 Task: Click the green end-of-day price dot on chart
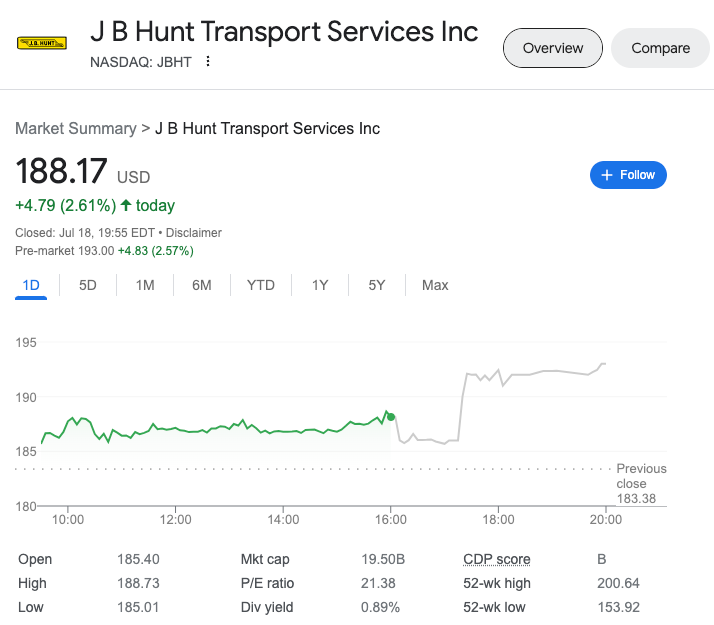click(x=391, y=417)
